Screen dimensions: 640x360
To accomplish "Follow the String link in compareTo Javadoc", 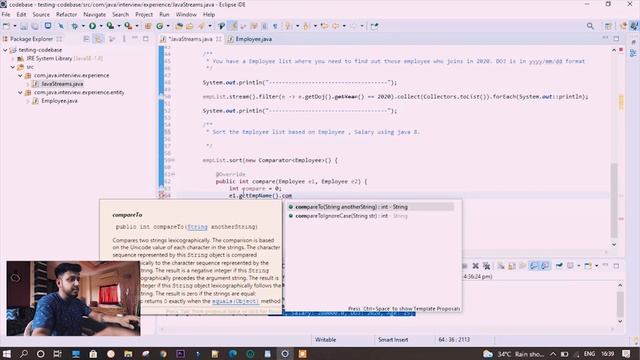I will pos(198,227).
